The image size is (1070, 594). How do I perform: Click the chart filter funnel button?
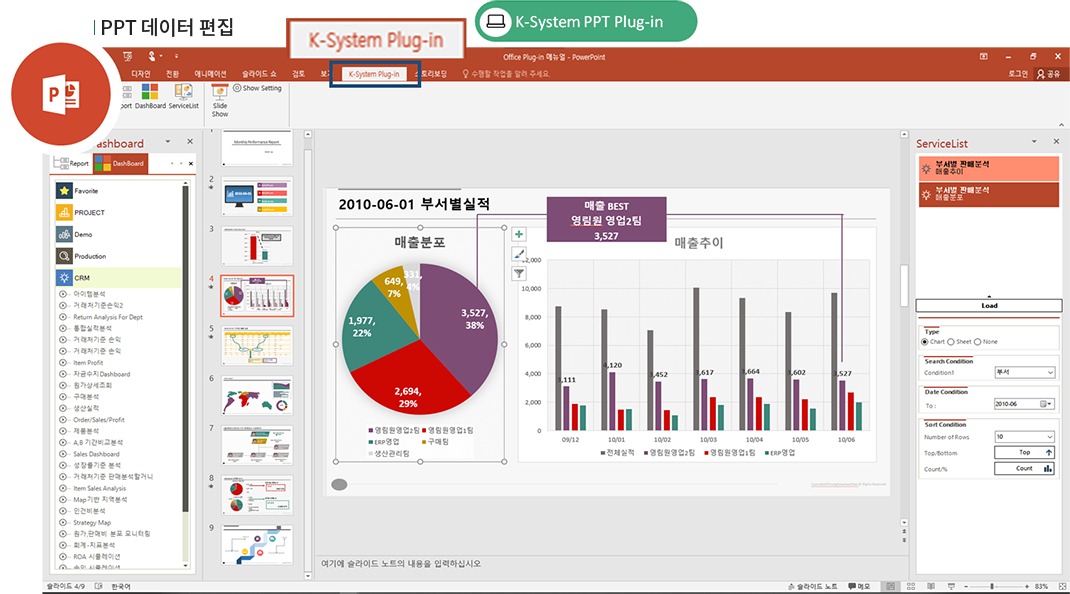(x=519, y=274)
